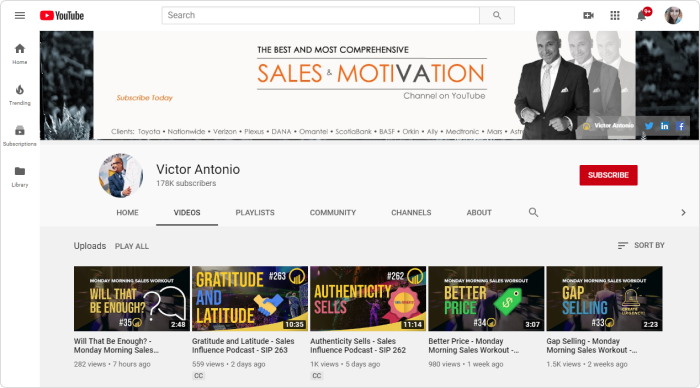Viewport: 700px width, 388px height.
Task: Open the account avatar menu
Action: [x=673, y=16]
